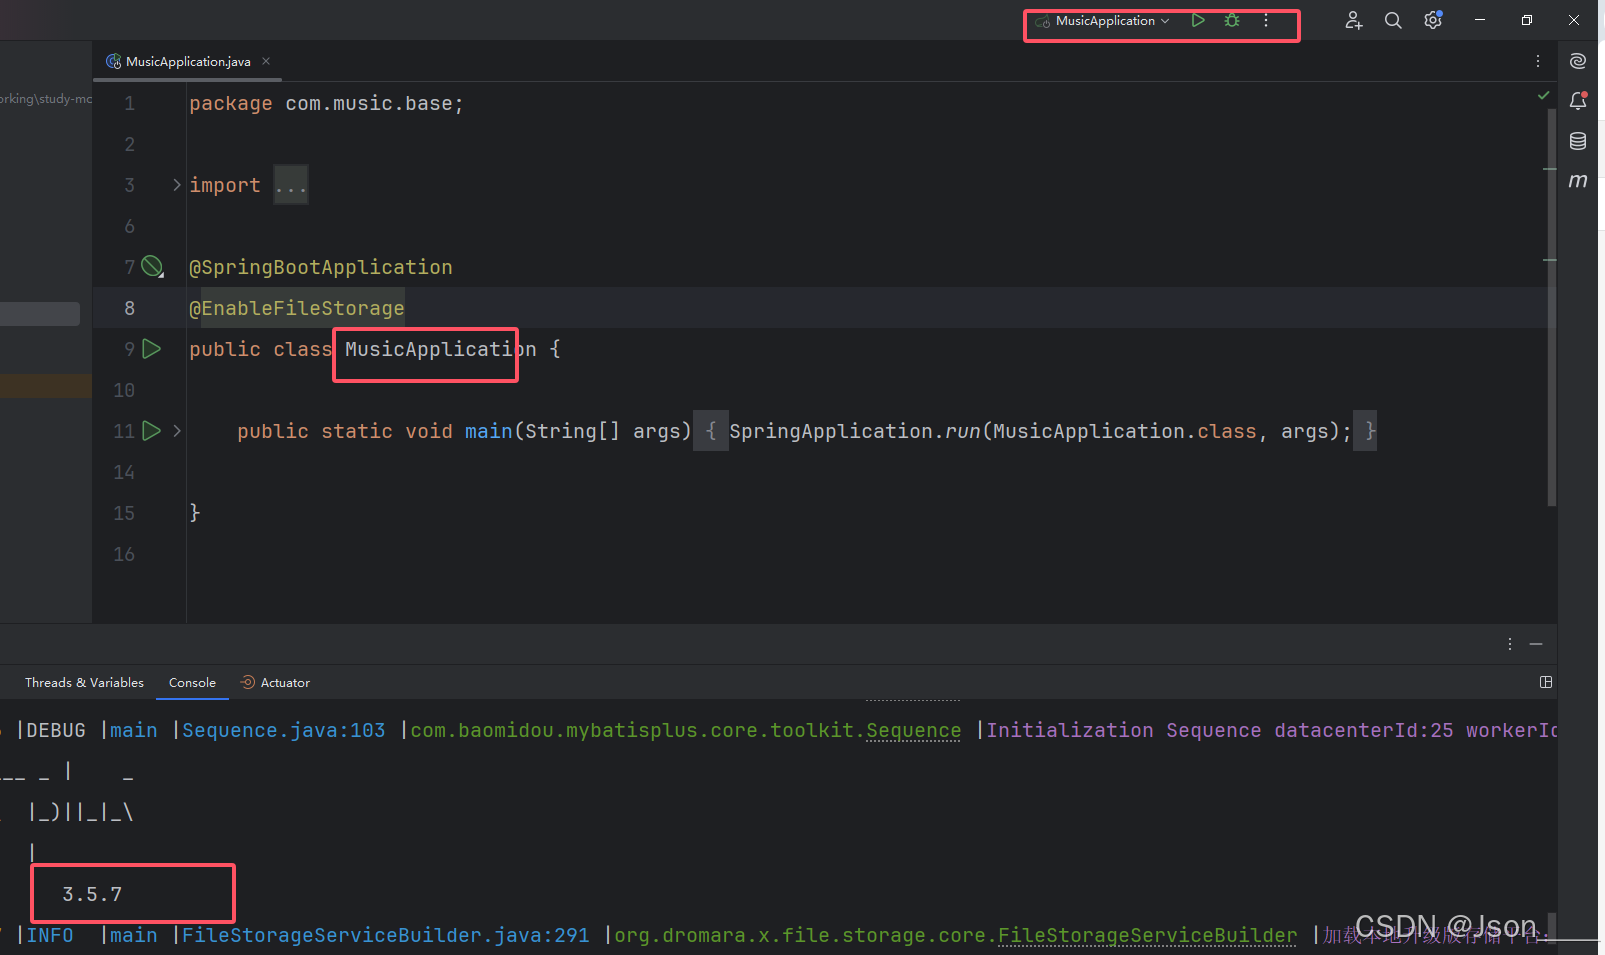Open IDE settings gear icon
This screenshot has width=1605, height=955.
pos(1433,20)
